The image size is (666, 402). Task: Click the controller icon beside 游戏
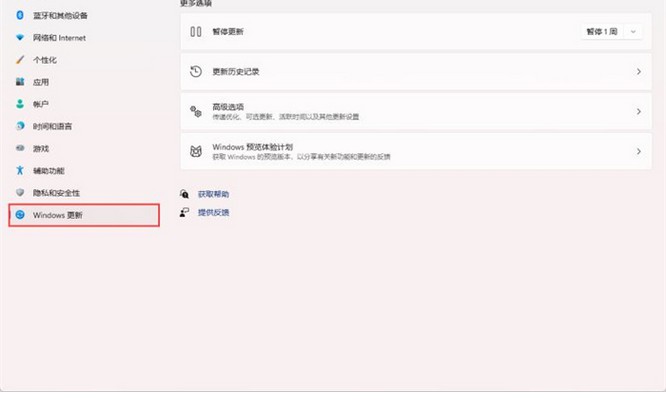[19, 148]
